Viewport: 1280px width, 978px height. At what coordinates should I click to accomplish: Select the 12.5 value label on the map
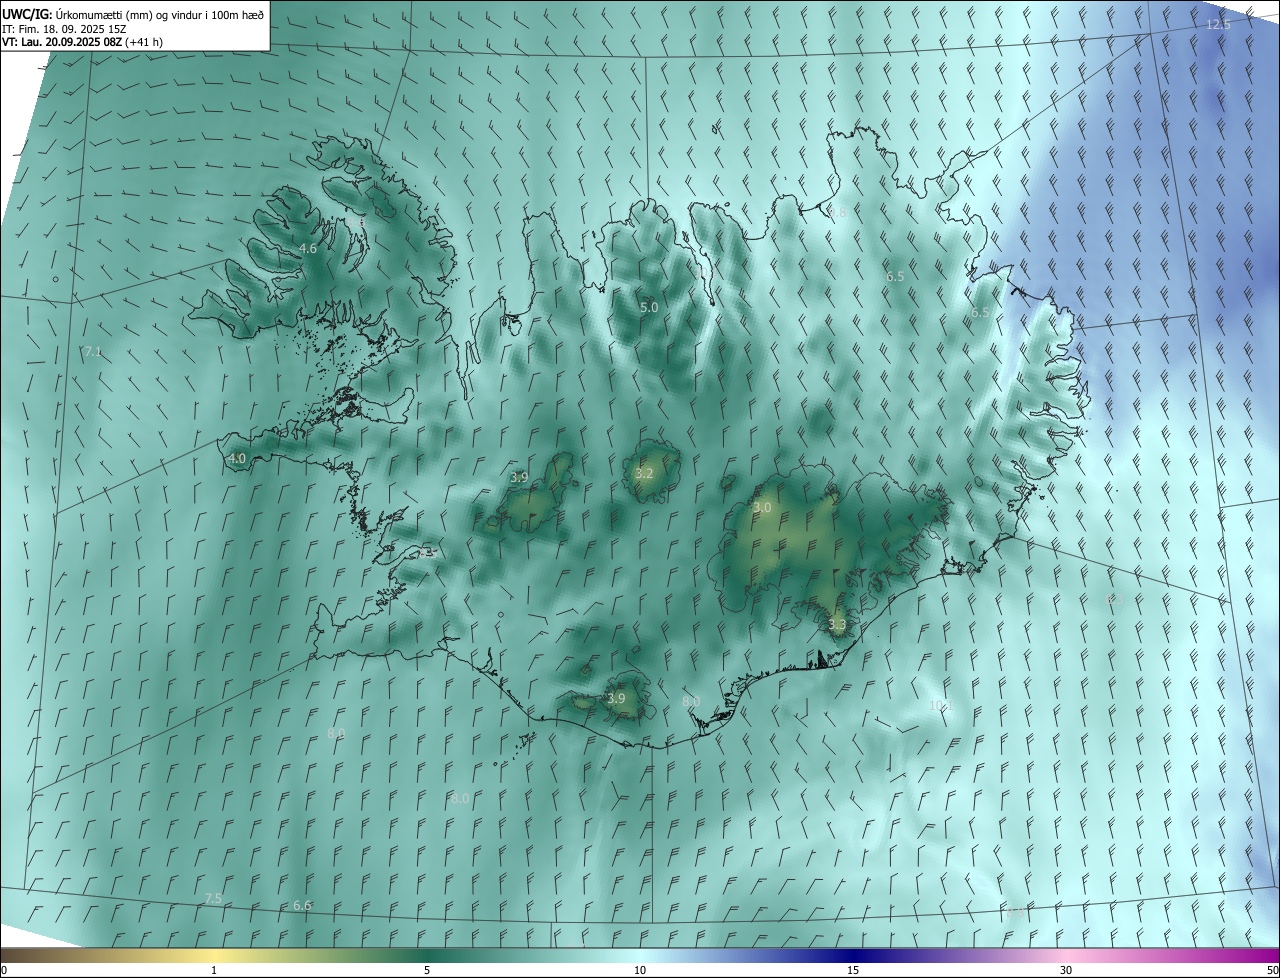(x=1218, y=24)
